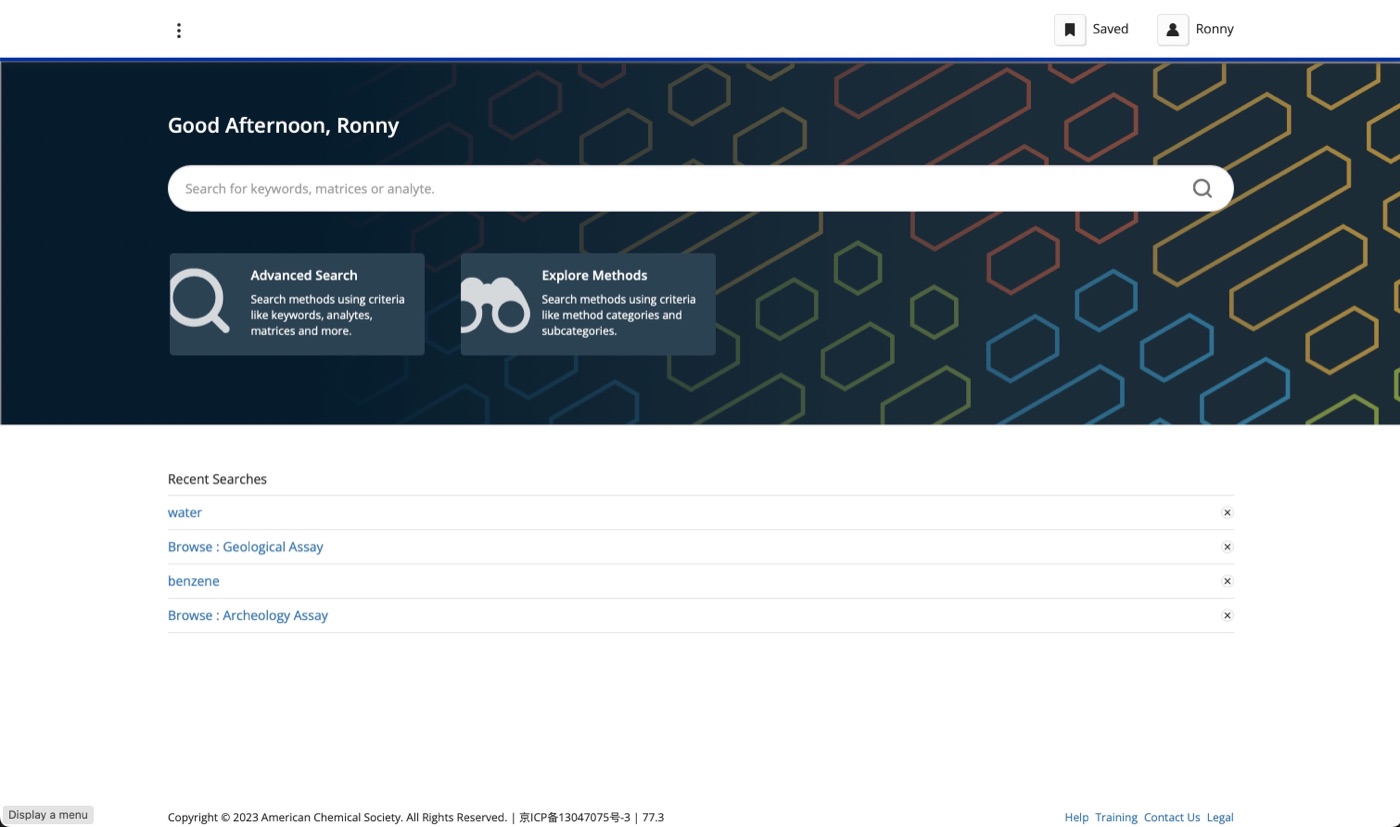
Task: Click the 'Saved' label text
Action: click(x=1110, y=29)
